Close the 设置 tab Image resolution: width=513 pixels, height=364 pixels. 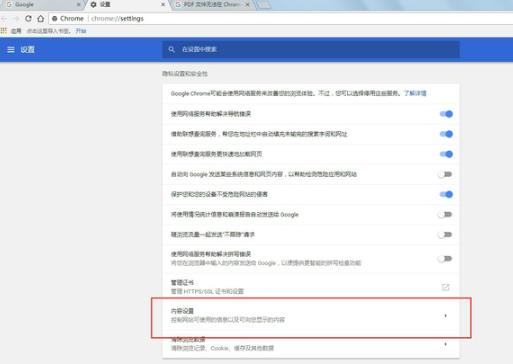(163, 5)
